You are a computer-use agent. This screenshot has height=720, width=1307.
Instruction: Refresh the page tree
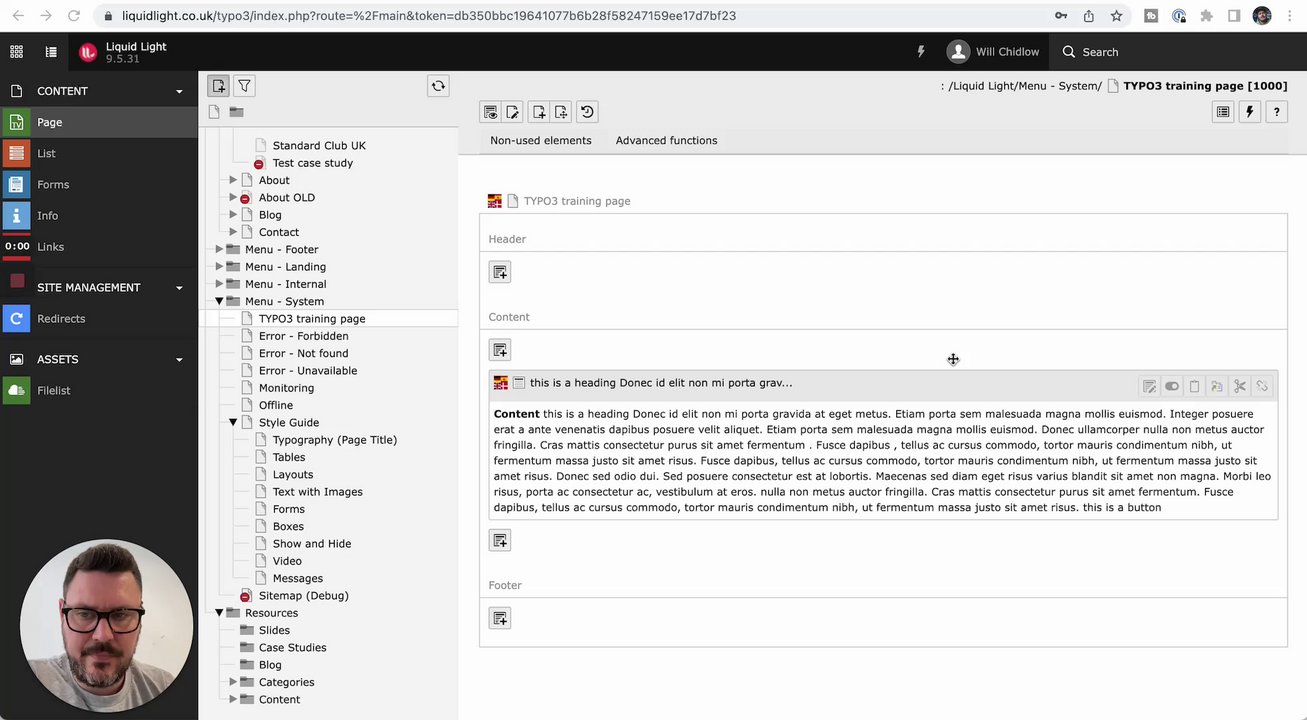(438, 86)
